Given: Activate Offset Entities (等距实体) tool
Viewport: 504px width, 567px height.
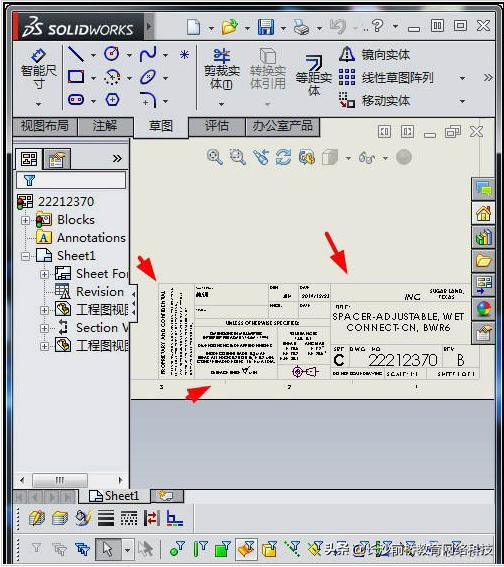Looking at the screenshot, I should [x=313, y=75].
